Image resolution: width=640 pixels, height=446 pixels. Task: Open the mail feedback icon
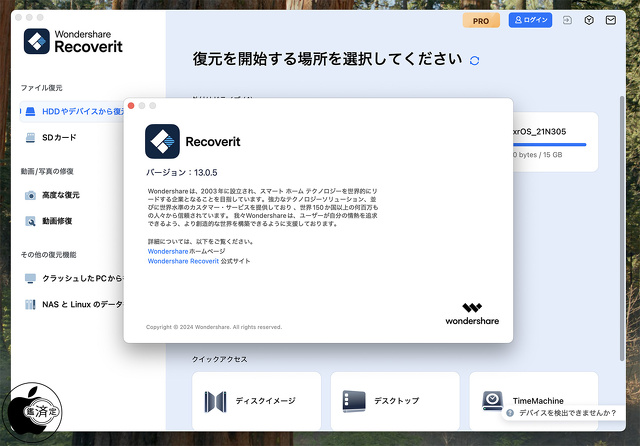click(x=611, y=20)
